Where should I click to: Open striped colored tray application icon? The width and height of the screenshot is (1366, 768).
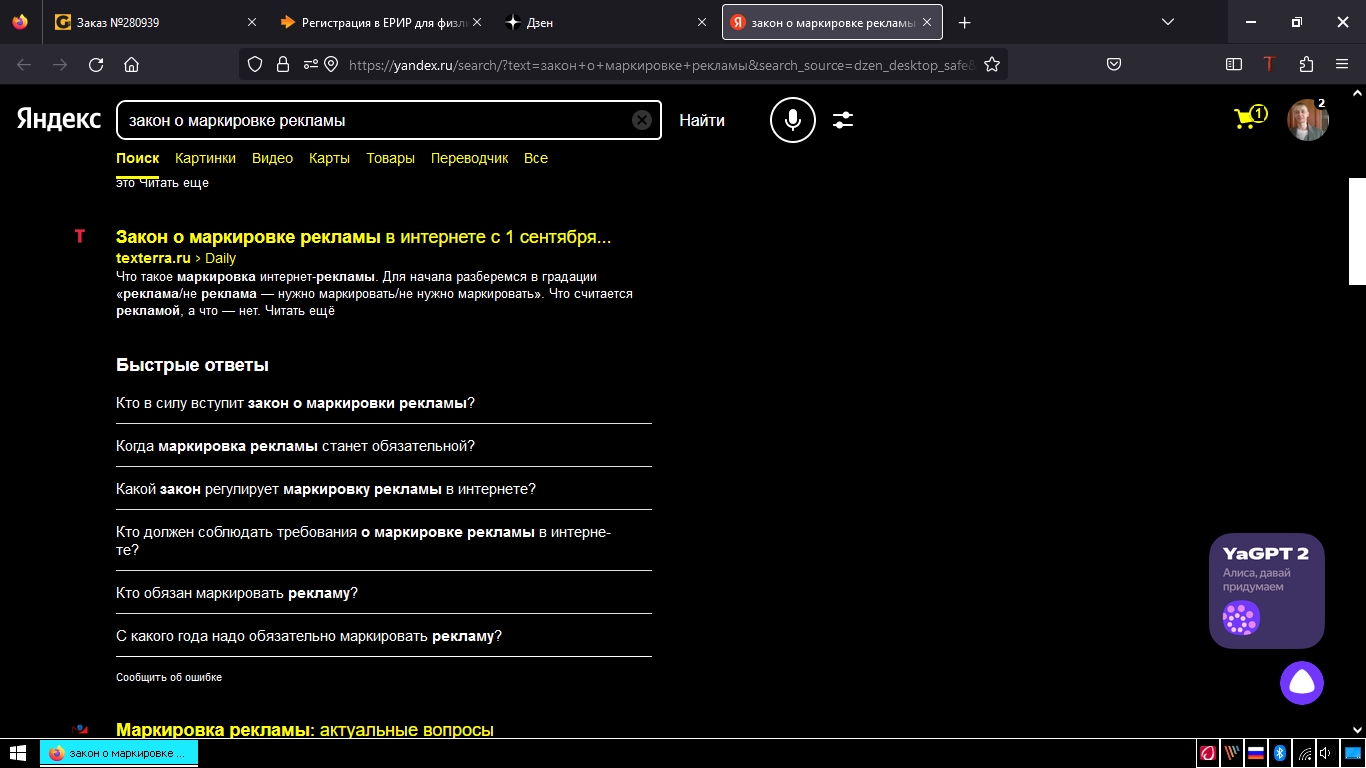tap(1232, 753)
